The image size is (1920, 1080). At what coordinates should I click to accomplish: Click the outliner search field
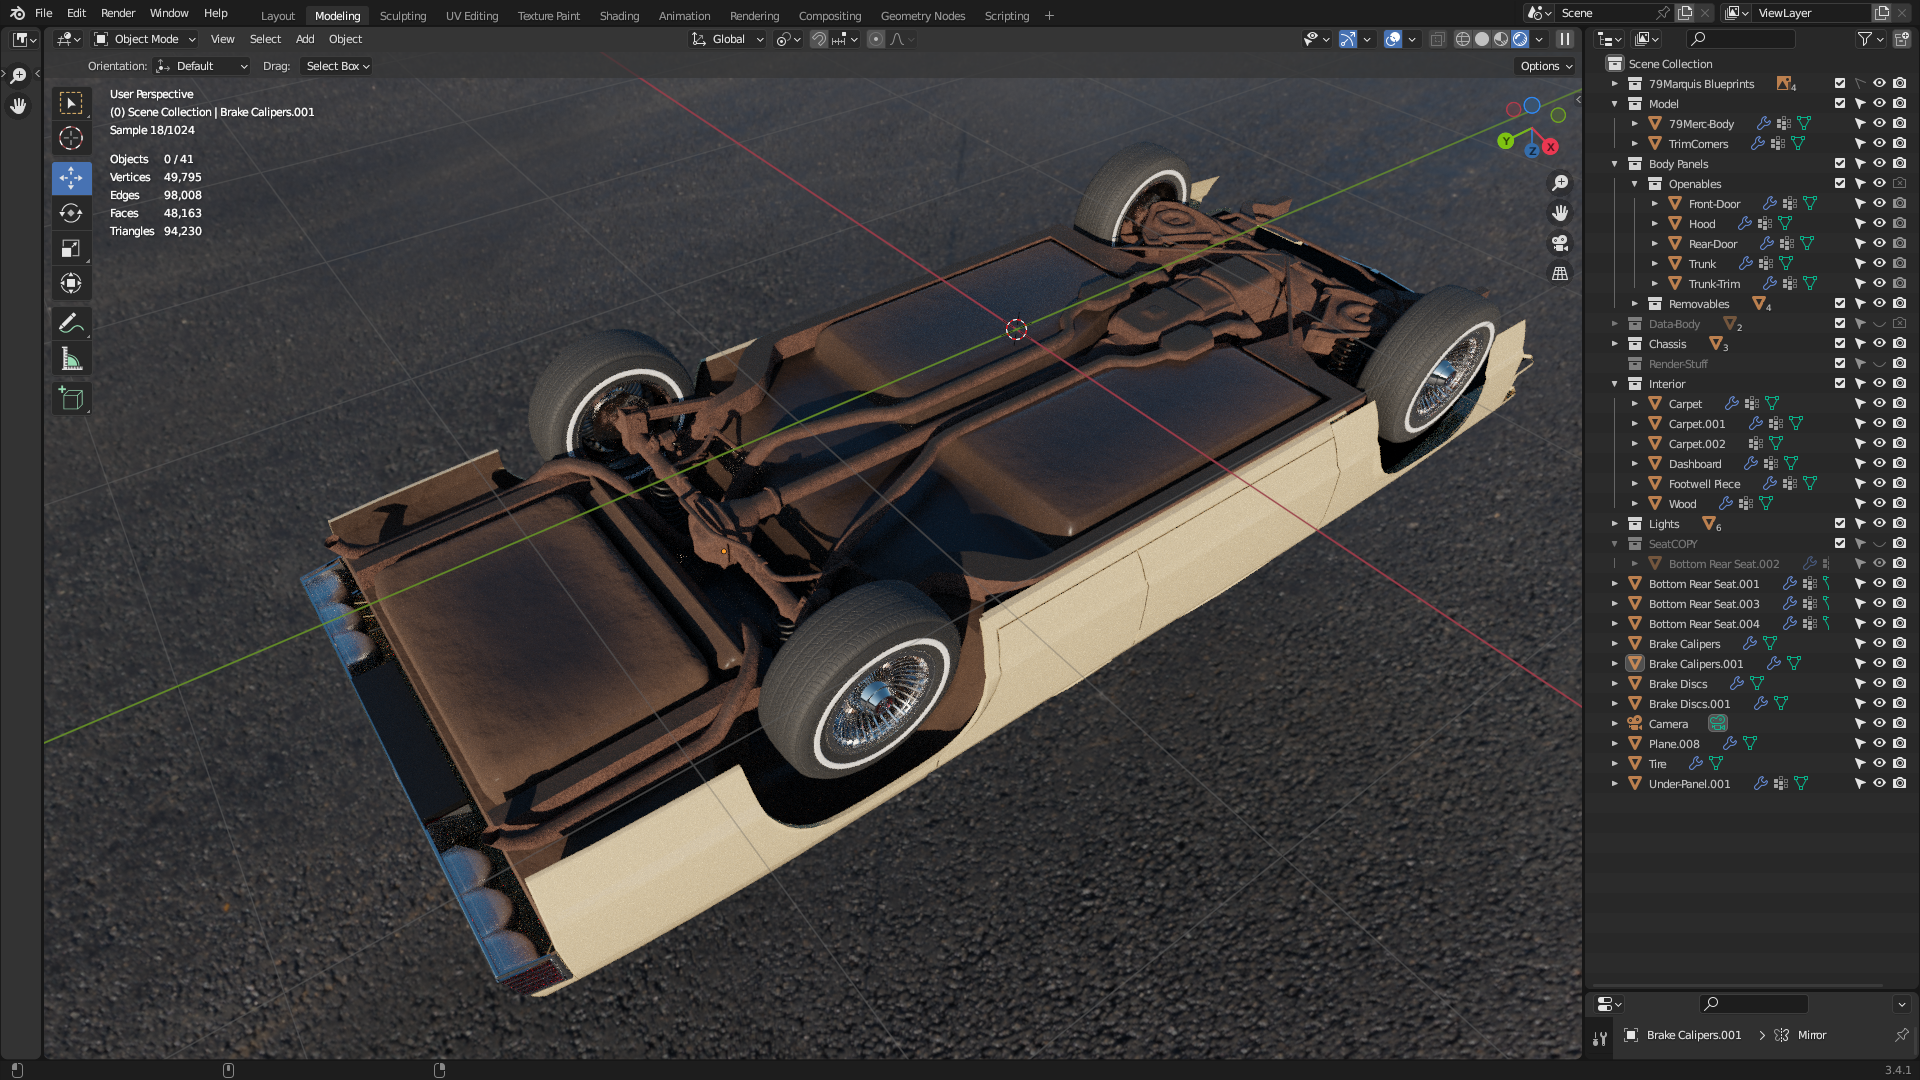coord(1745,39)
